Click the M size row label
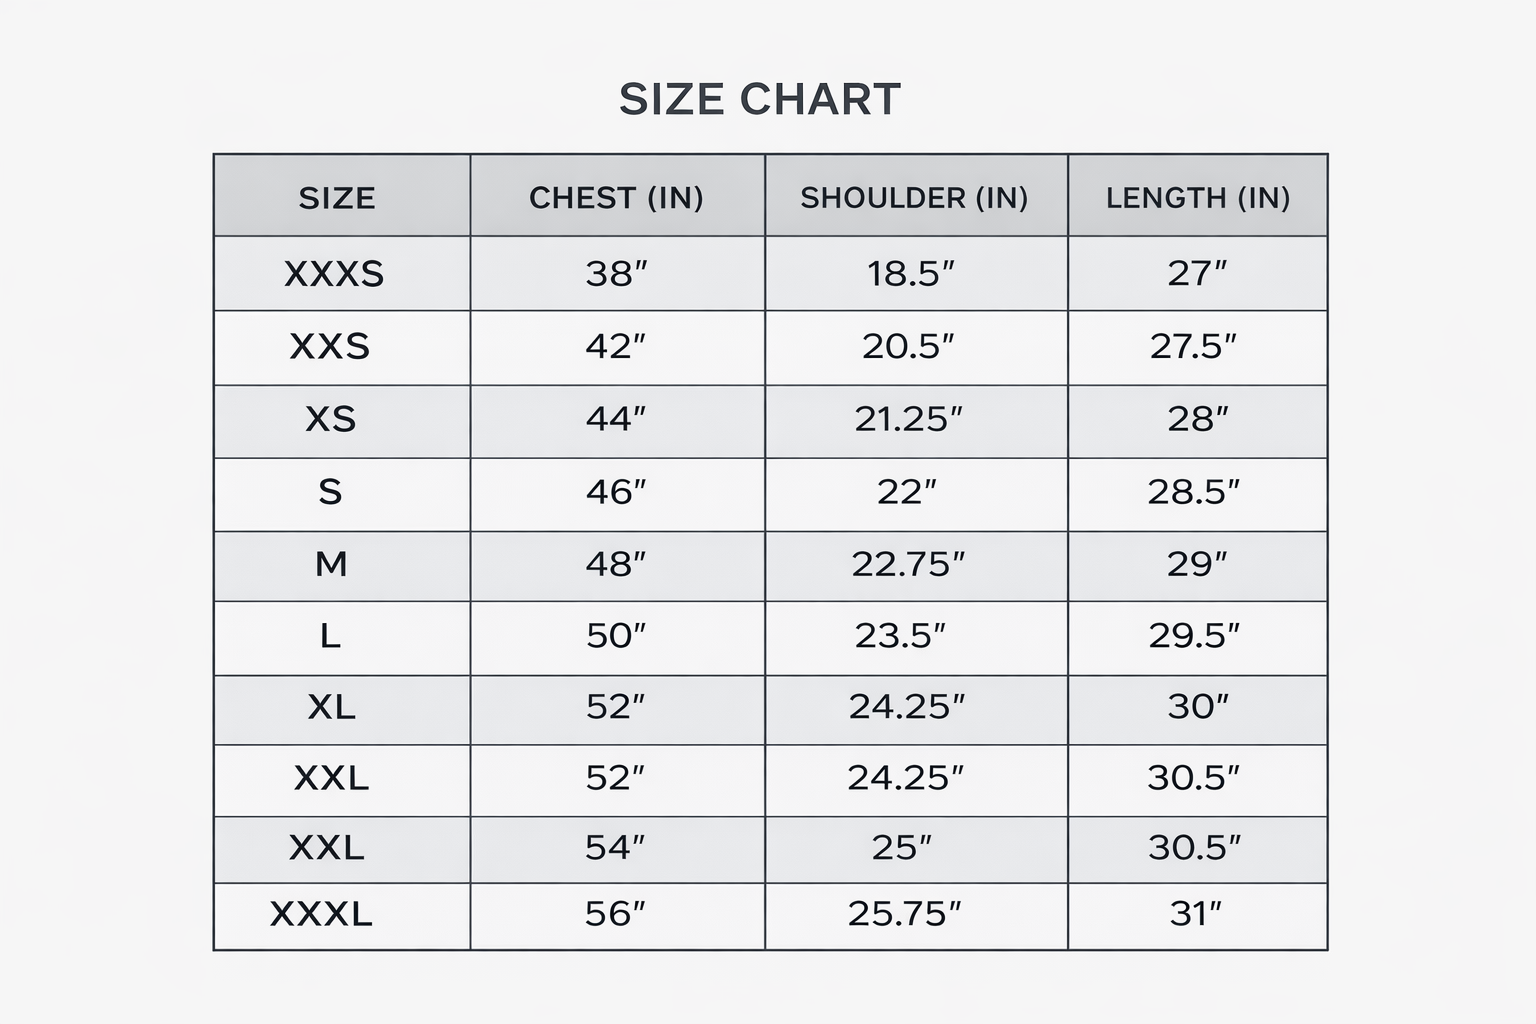This screenshot has width=1536, height=1024. tap(331, 565)
